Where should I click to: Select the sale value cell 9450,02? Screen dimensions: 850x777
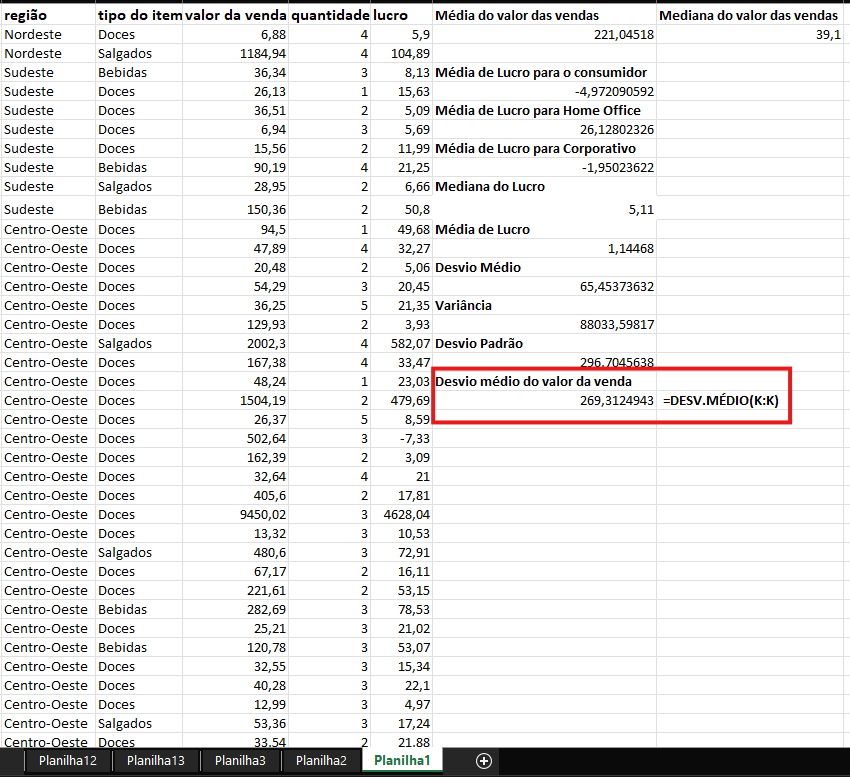[x=235, y=514]
